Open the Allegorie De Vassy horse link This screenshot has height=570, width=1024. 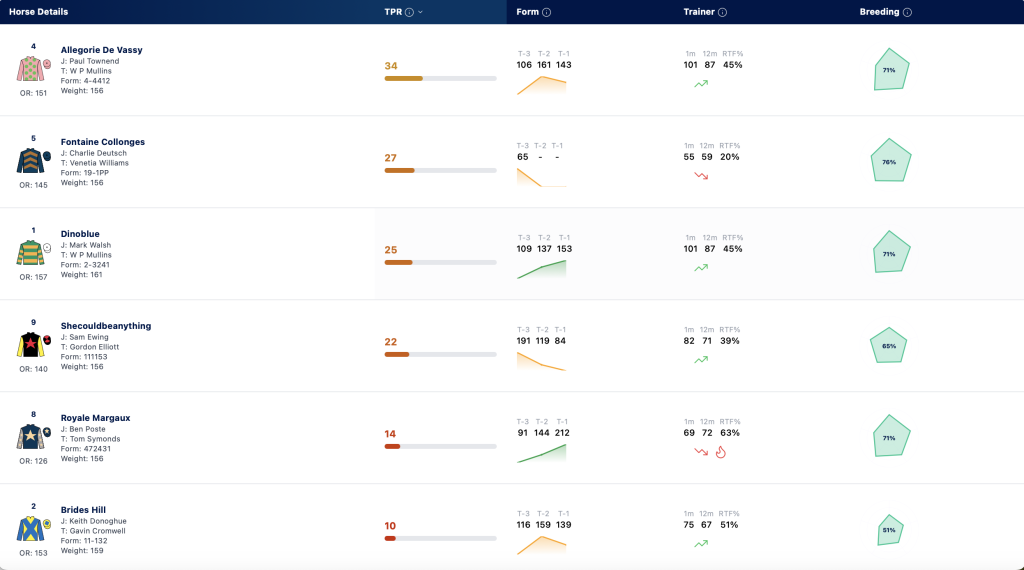101,50
